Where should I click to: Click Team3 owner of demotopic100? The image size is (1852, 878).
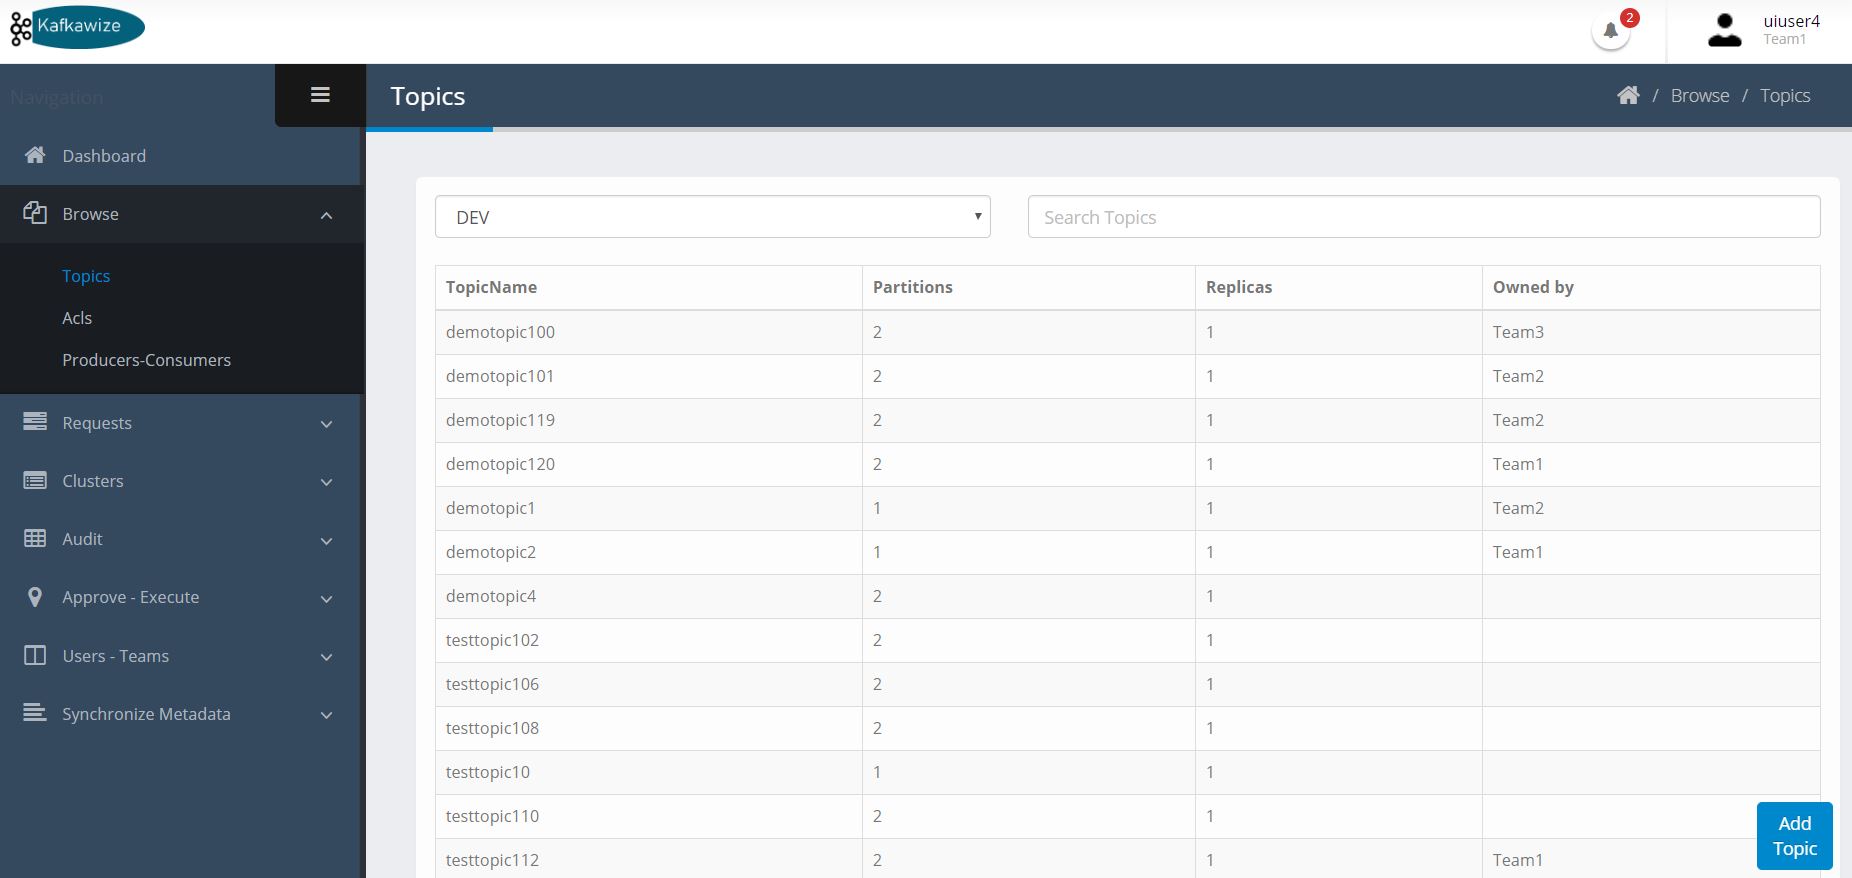coord(1518,332)
